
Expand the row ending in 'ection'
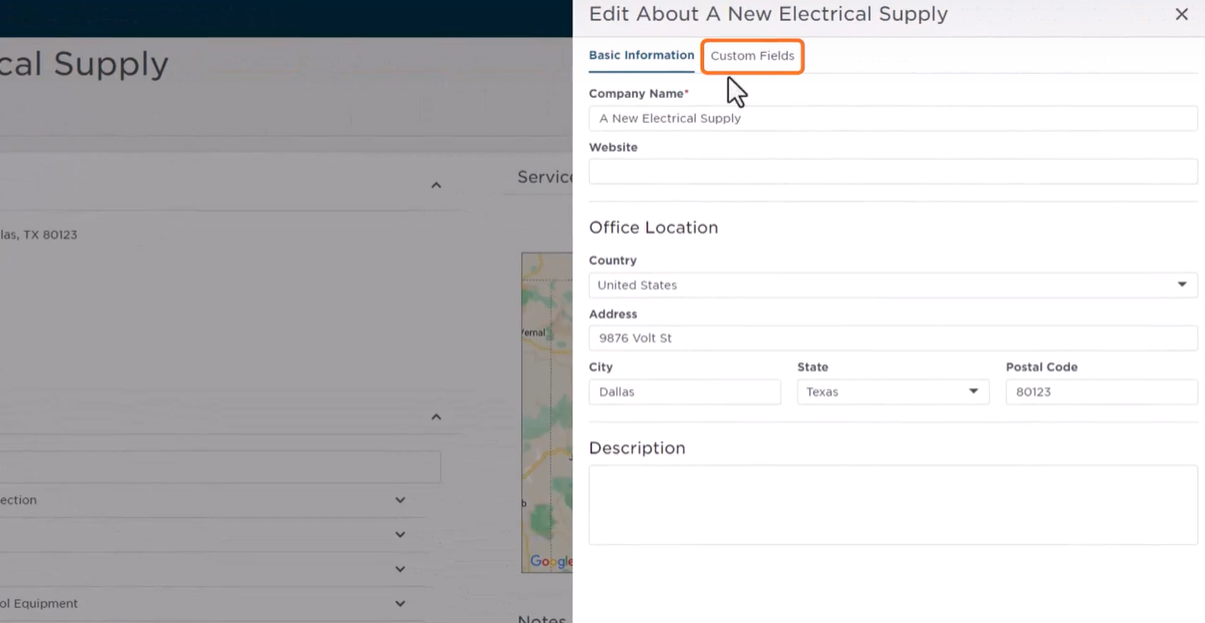(400, 500)
